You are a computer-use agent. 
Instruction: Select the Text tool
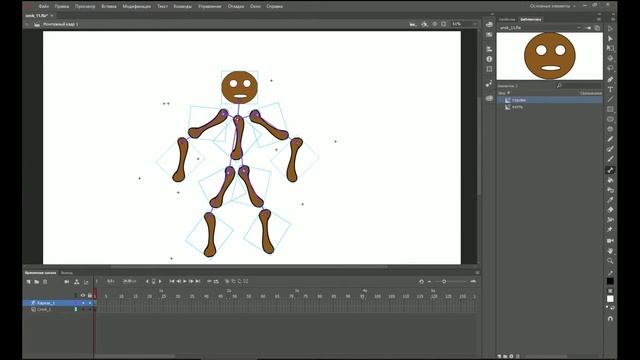(x=610, y=89)
